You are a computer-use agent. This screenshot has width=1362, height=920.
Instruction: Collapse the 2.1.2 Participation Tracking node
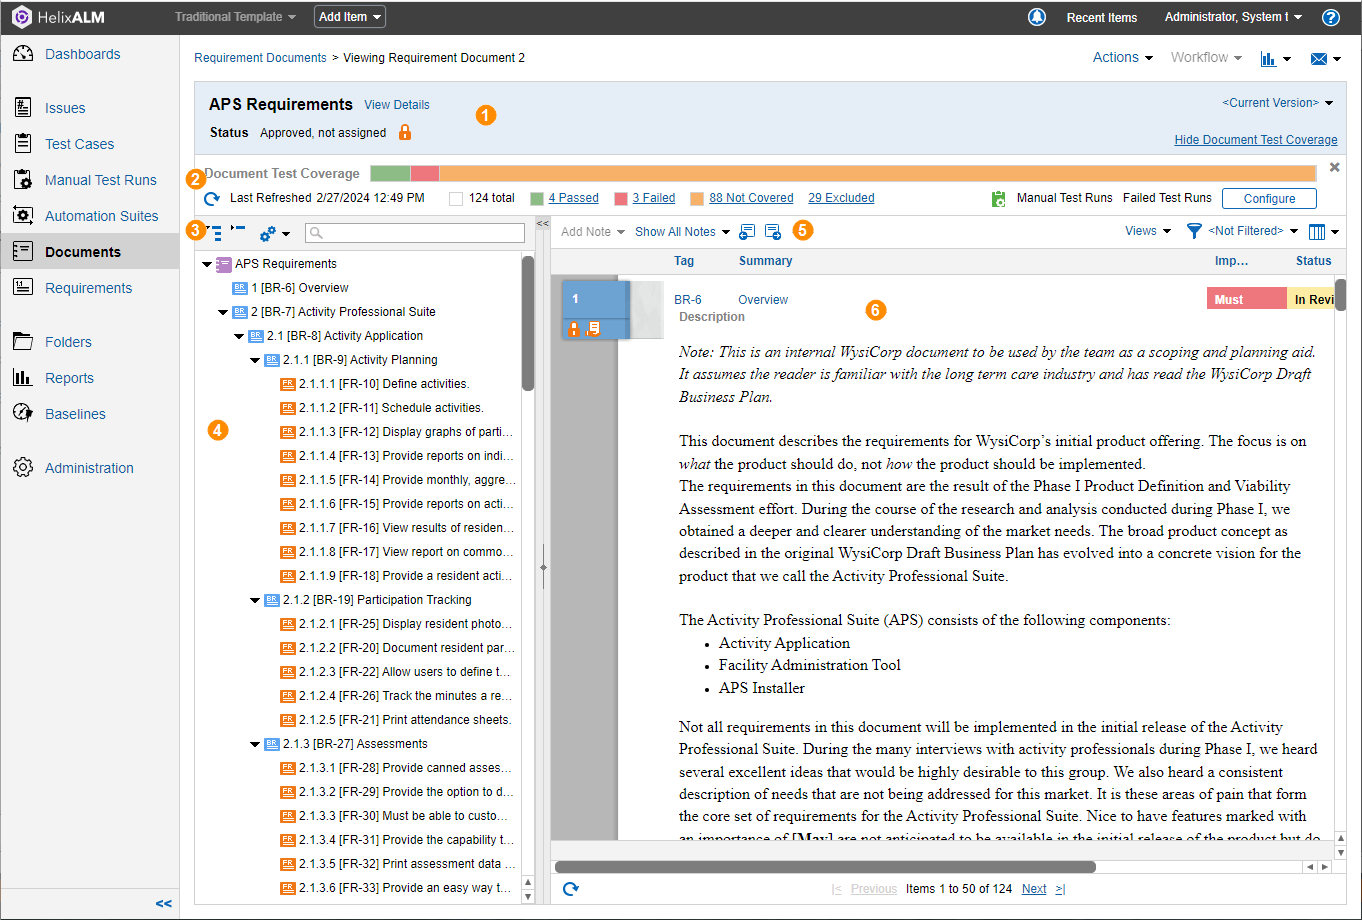tap(255, 600)
